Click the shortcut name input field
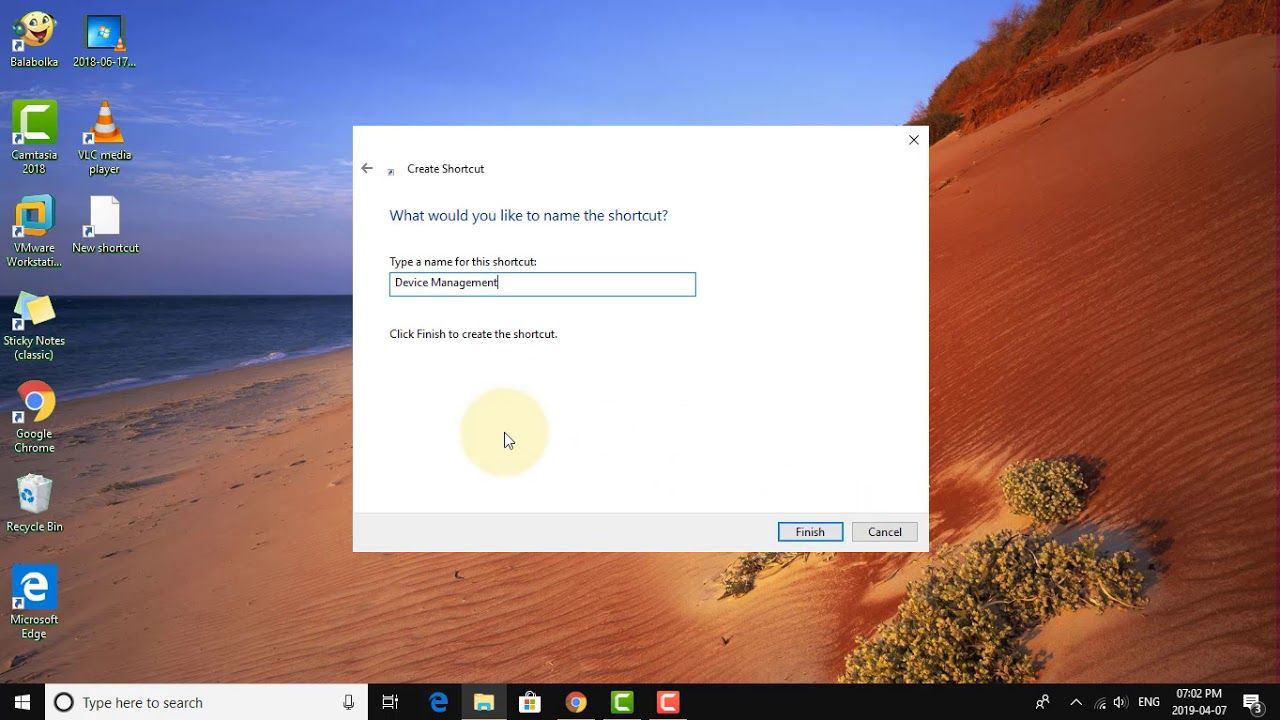The height and width of the screenshot is (720, 1280). [x=542, y=283]
